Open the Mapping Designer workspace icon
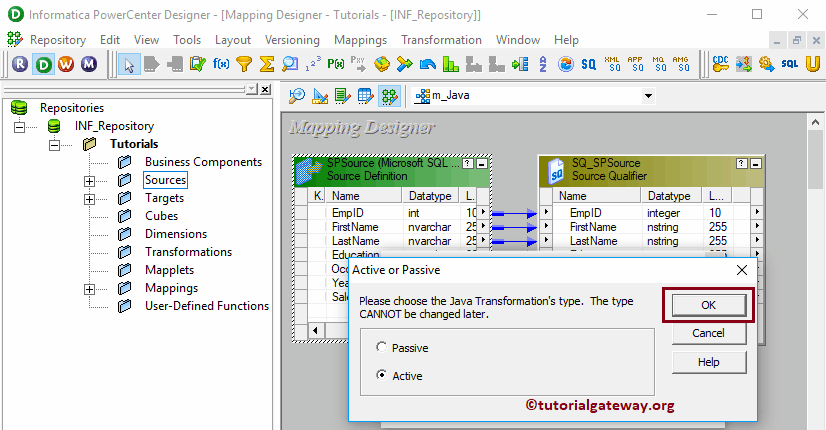The image size is (826, 430). click(x=389, y=96)
